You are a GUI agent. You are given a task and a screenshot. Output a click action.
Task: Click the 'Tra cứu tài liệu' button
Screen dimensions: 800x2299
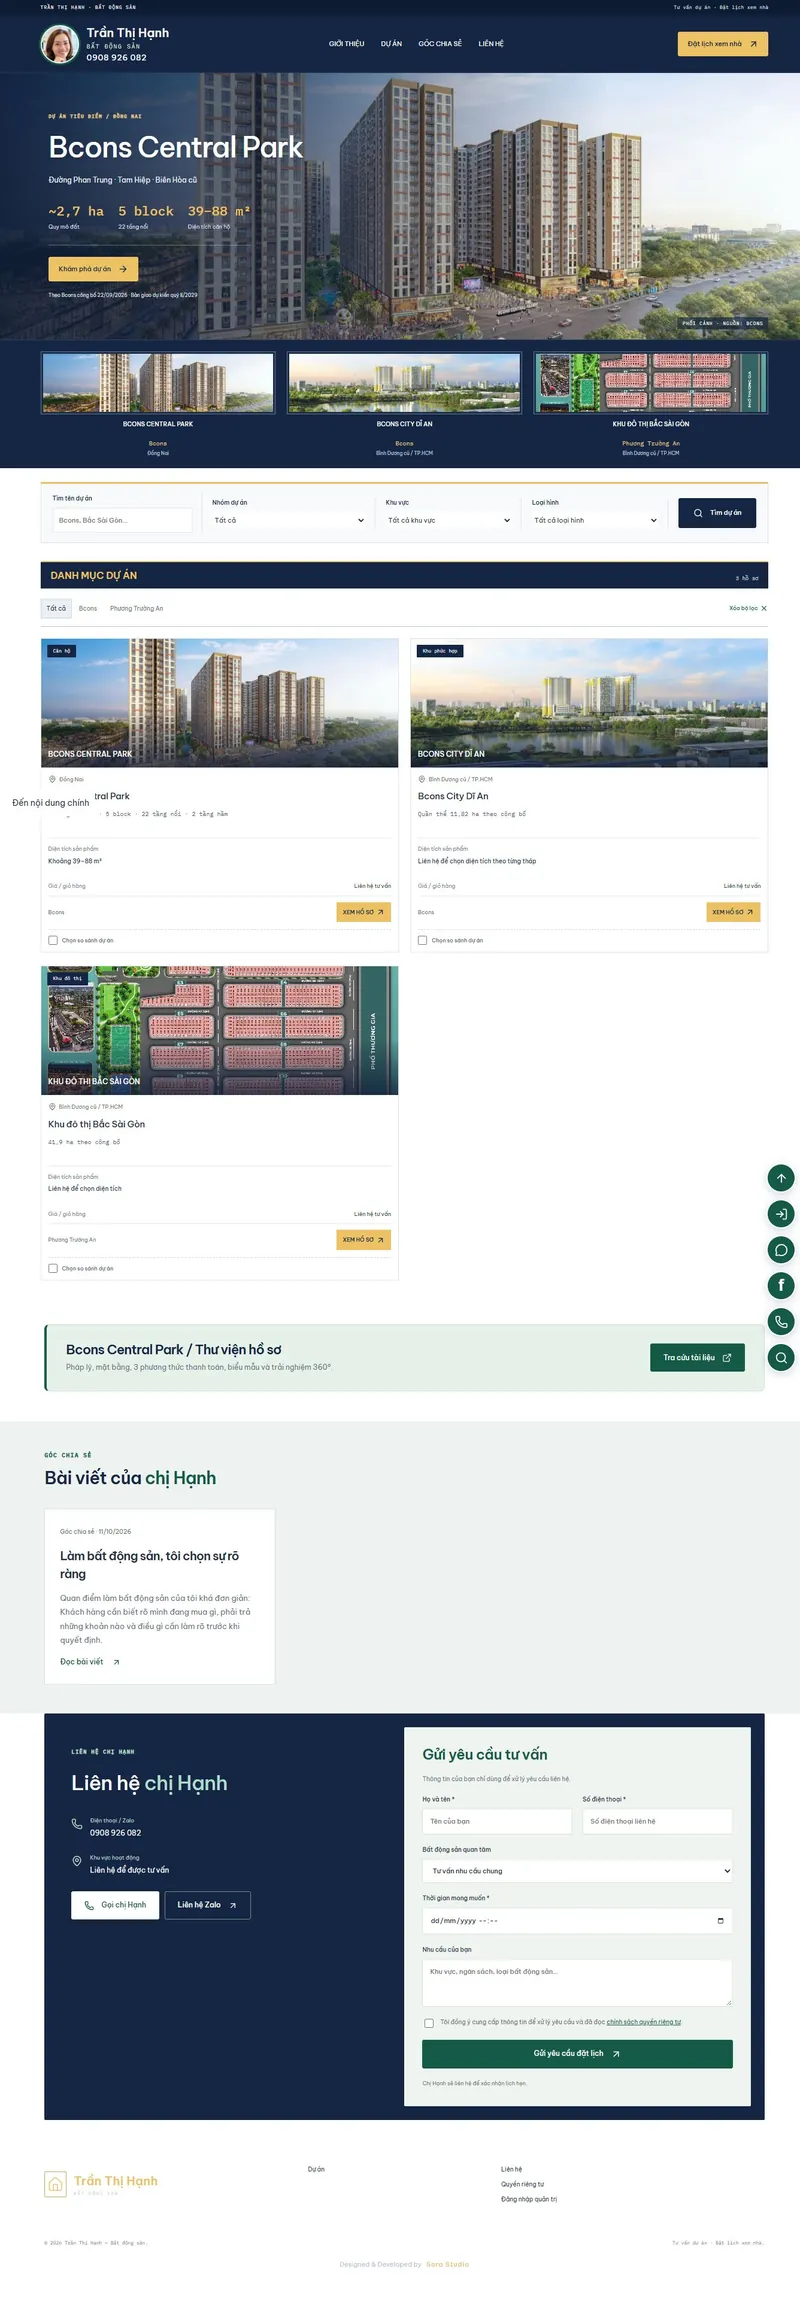pyautogui.click(x=697, y=1357)
